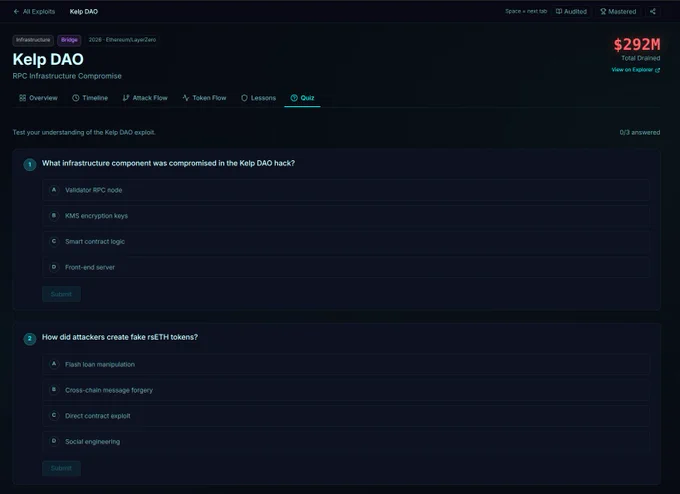Click the 'Test your understanding' intro text
The height and width of the screenshot is (494, 680).
84,132
